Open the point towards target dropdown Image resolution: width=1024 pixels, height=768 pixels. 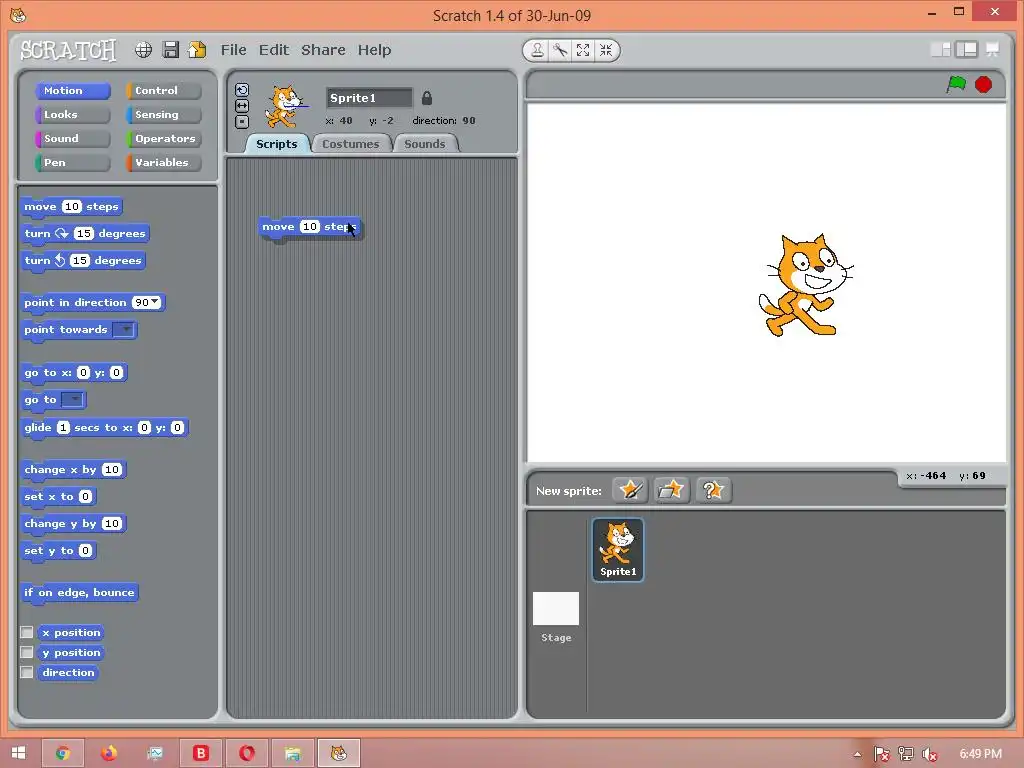[x=123, y=329]
